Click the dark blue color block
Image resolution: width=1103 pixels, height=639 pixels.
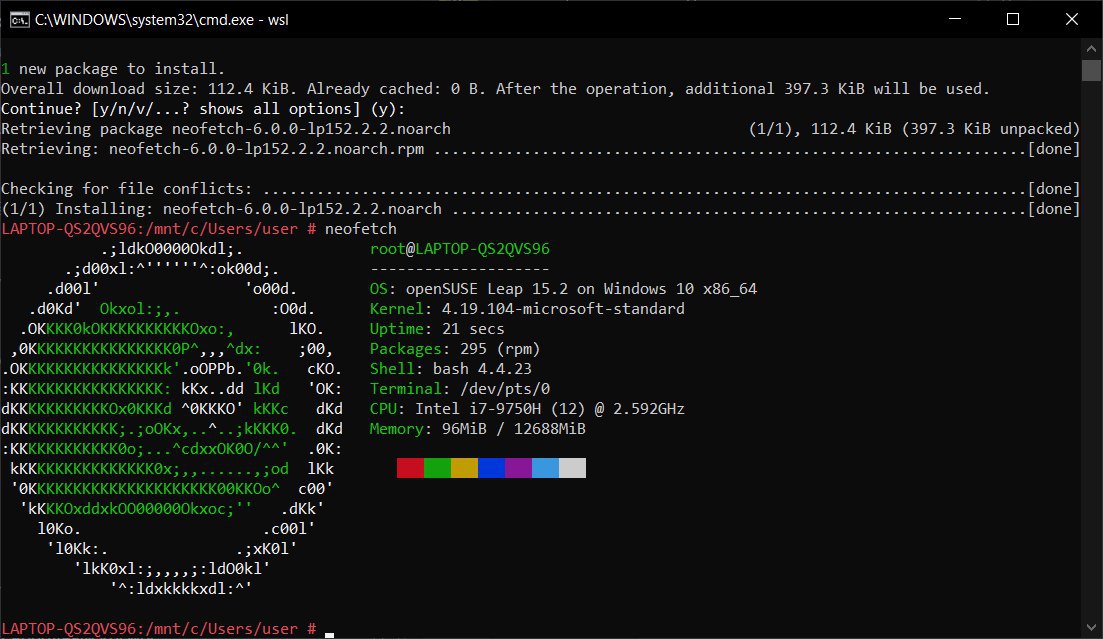[x=491, y=468]
